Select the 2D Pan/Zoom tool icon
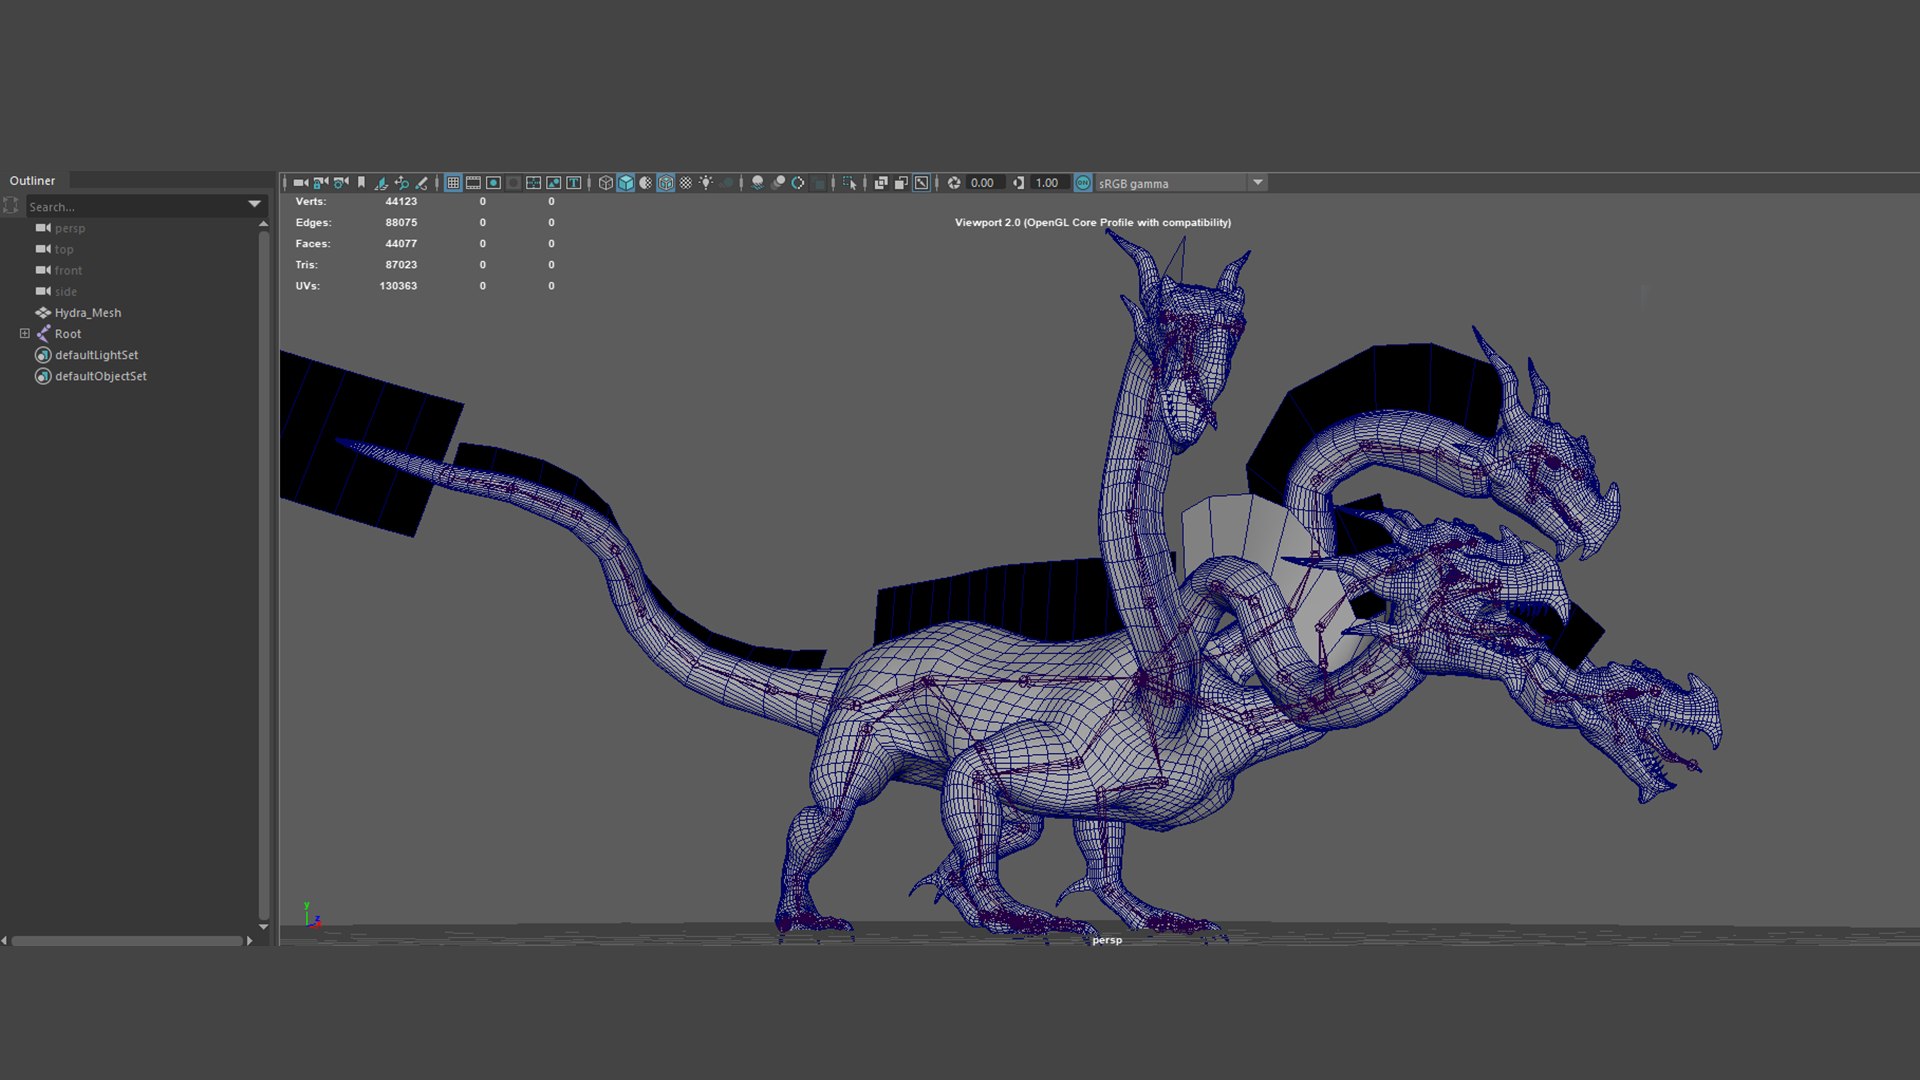Image resolution: width=1920 pixels, height=1080 pixels. click(401, 183)
